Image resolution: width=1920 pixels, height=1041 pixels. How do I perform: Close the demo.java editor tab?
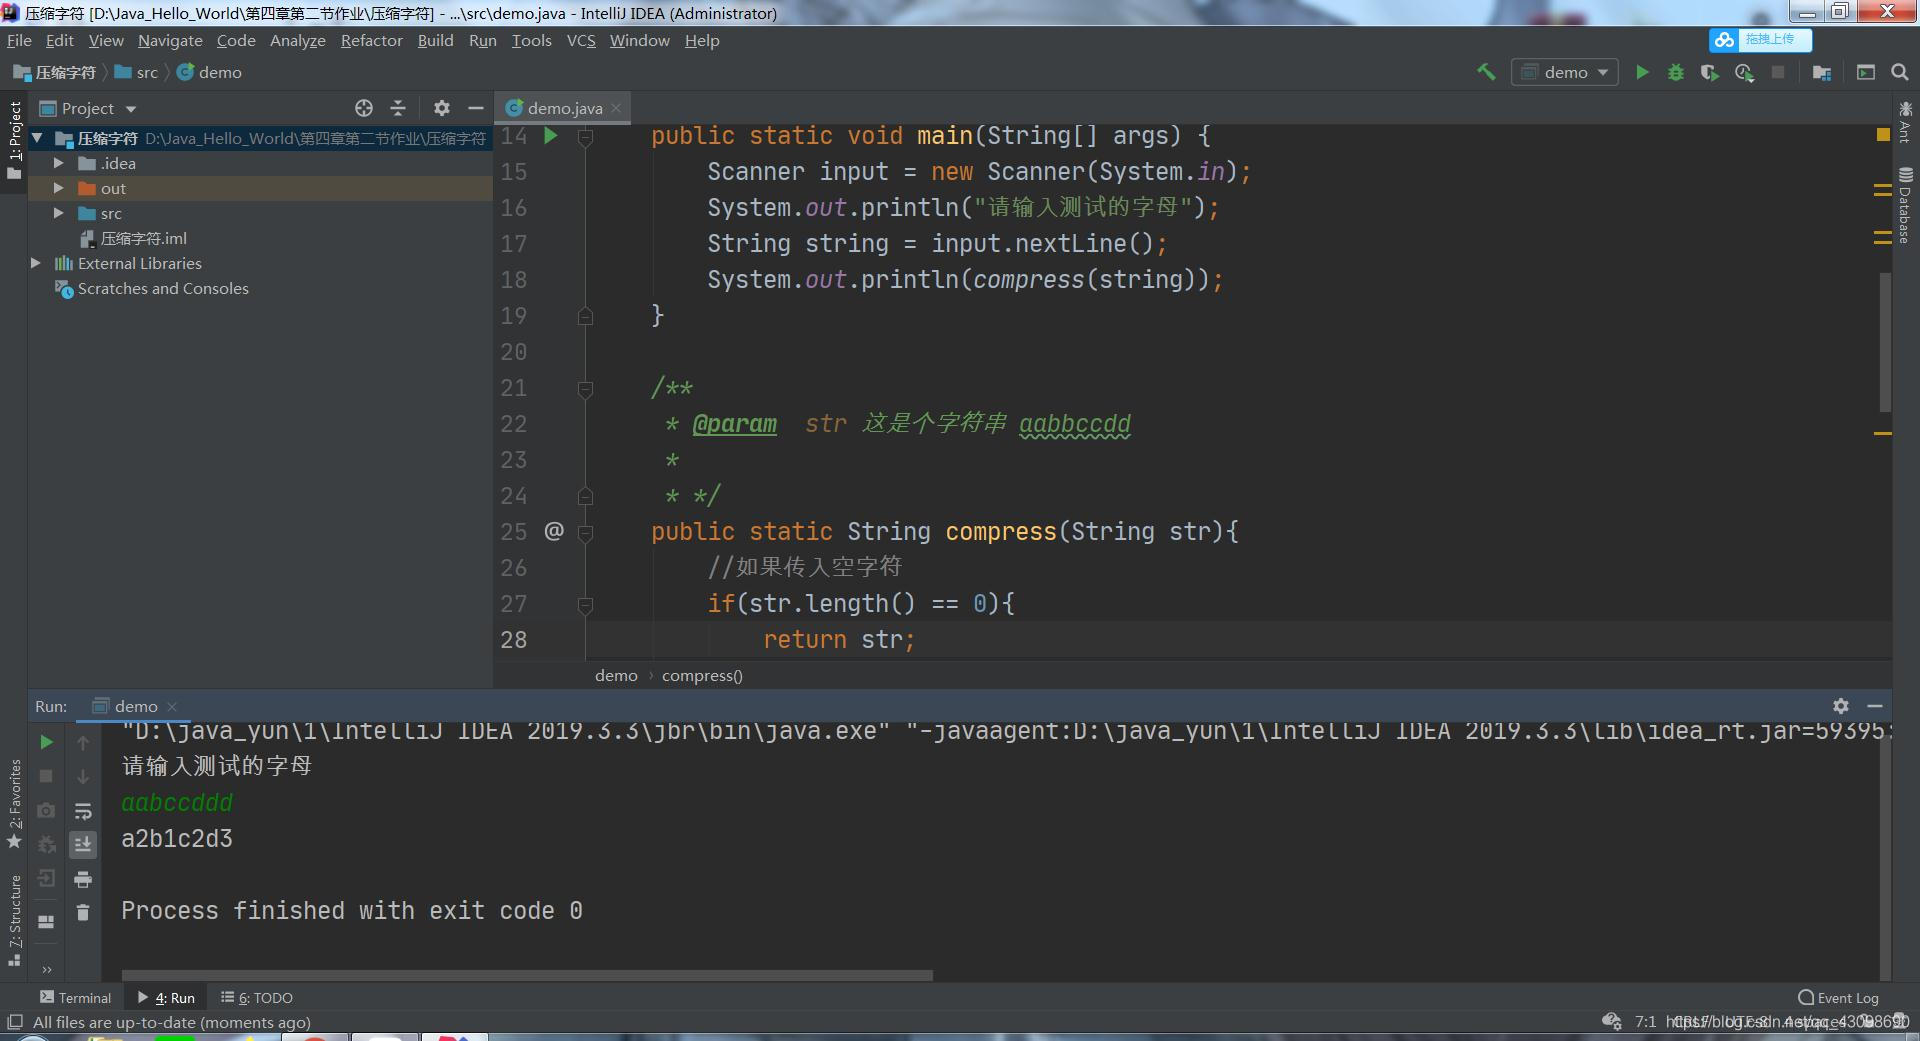(616, 108)
